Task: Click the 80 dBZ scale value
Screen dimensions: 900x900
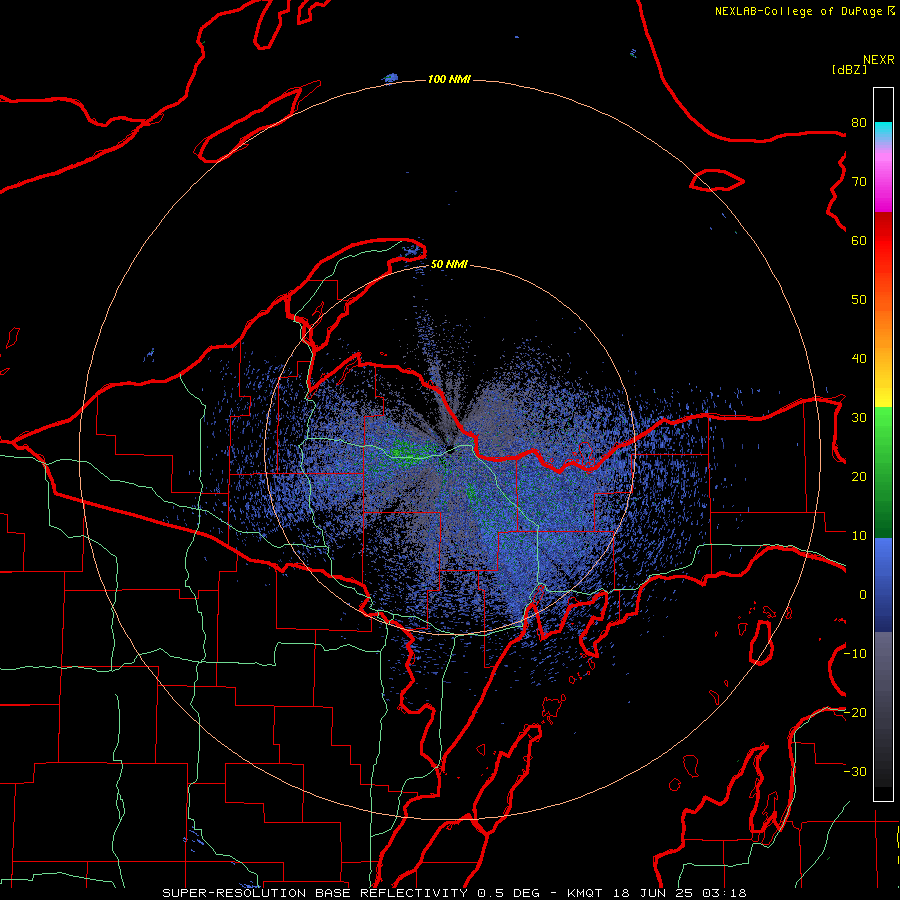Action: (859, 123)
